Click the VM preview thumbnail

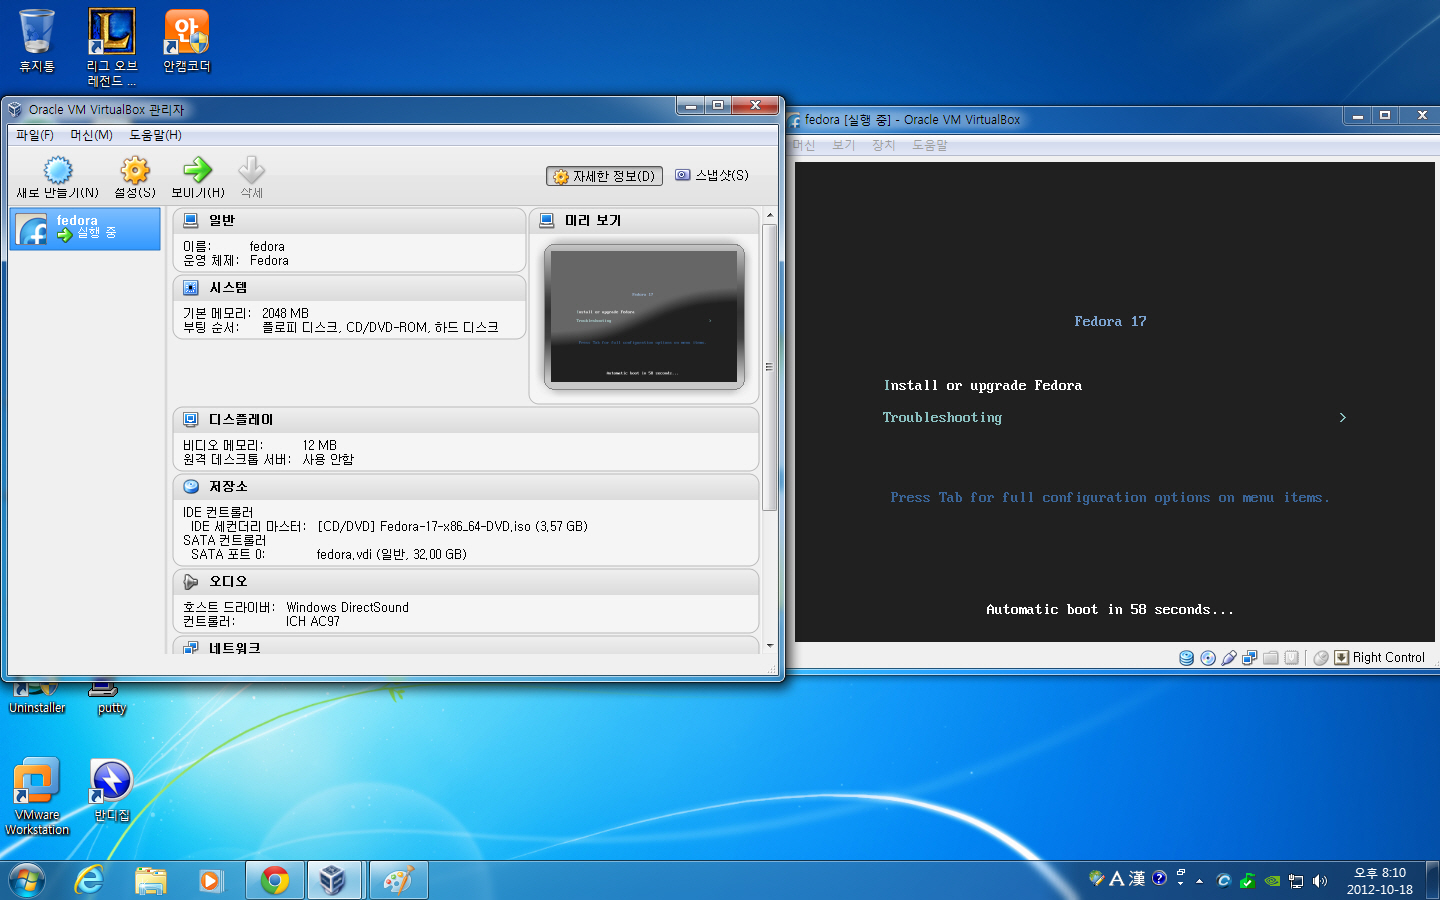[x=644, y=316]
